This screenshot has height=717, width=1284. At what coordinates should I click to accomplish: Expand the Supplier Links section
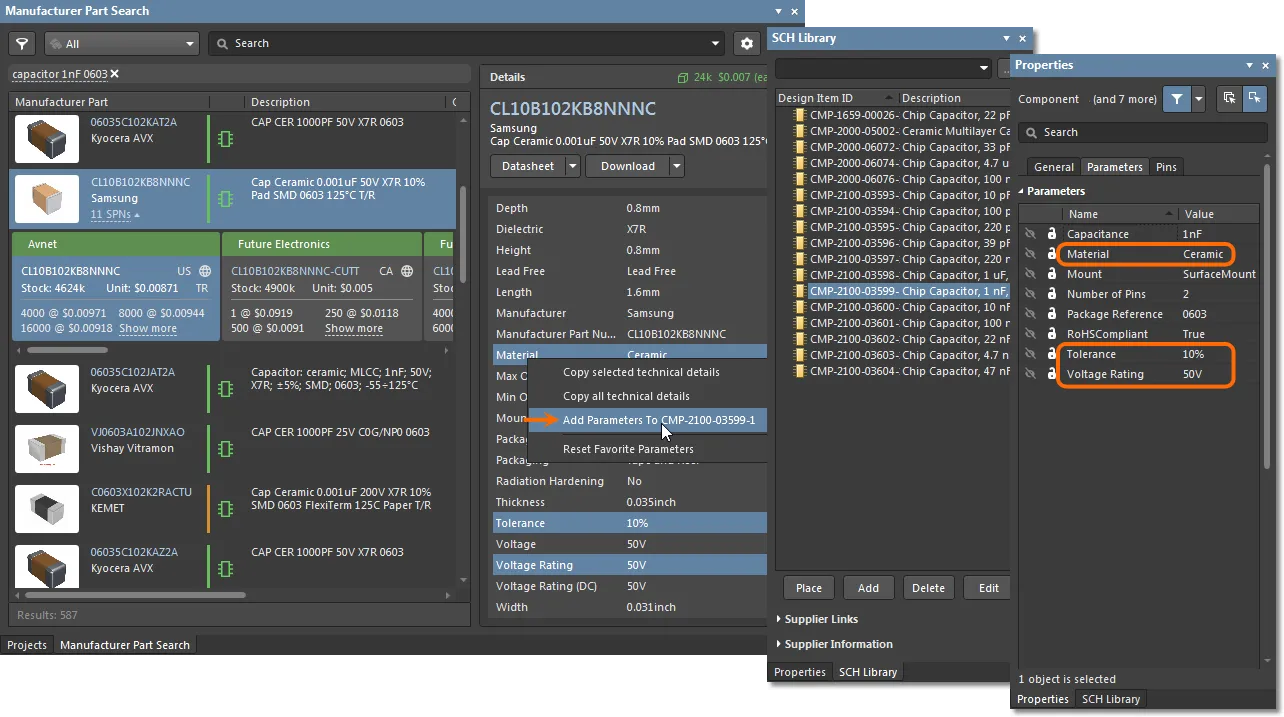coord(820,619)
